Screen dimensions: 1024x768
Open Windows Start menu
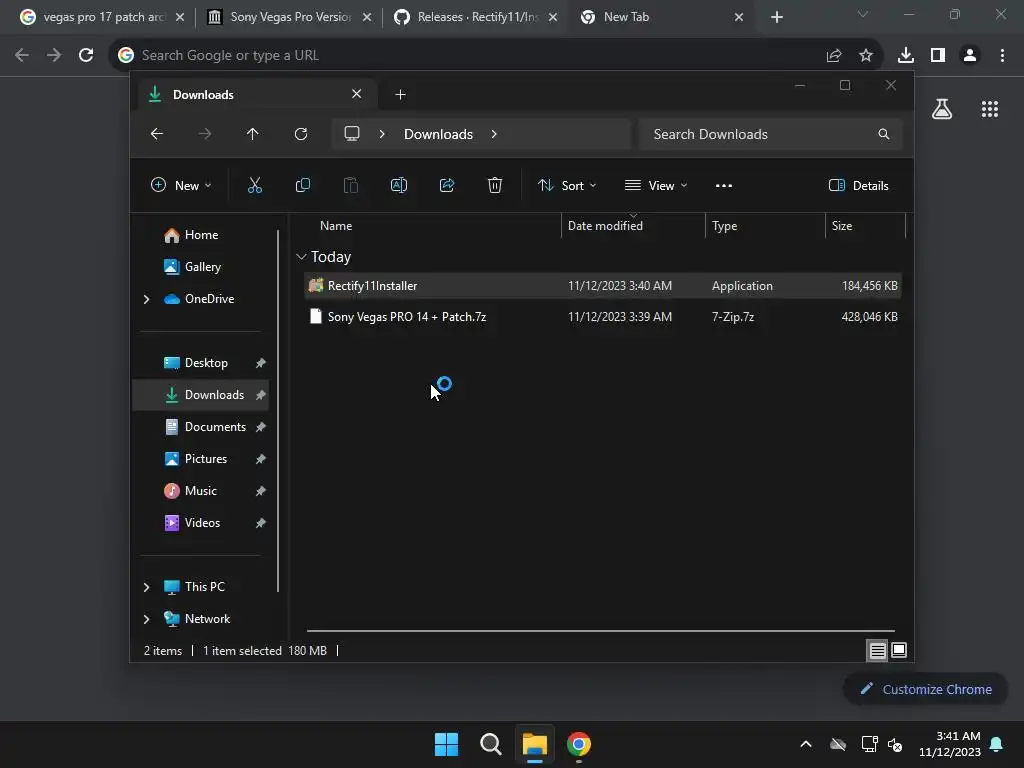click(447, 744)
